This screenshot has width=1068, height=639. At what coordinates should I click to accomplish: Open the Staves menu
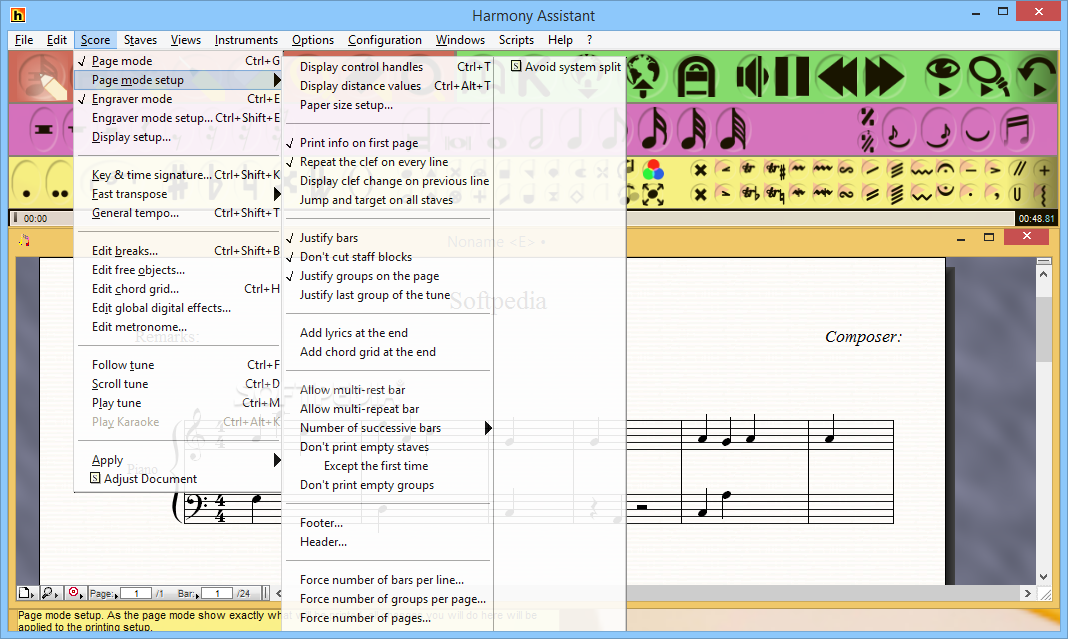140,40
